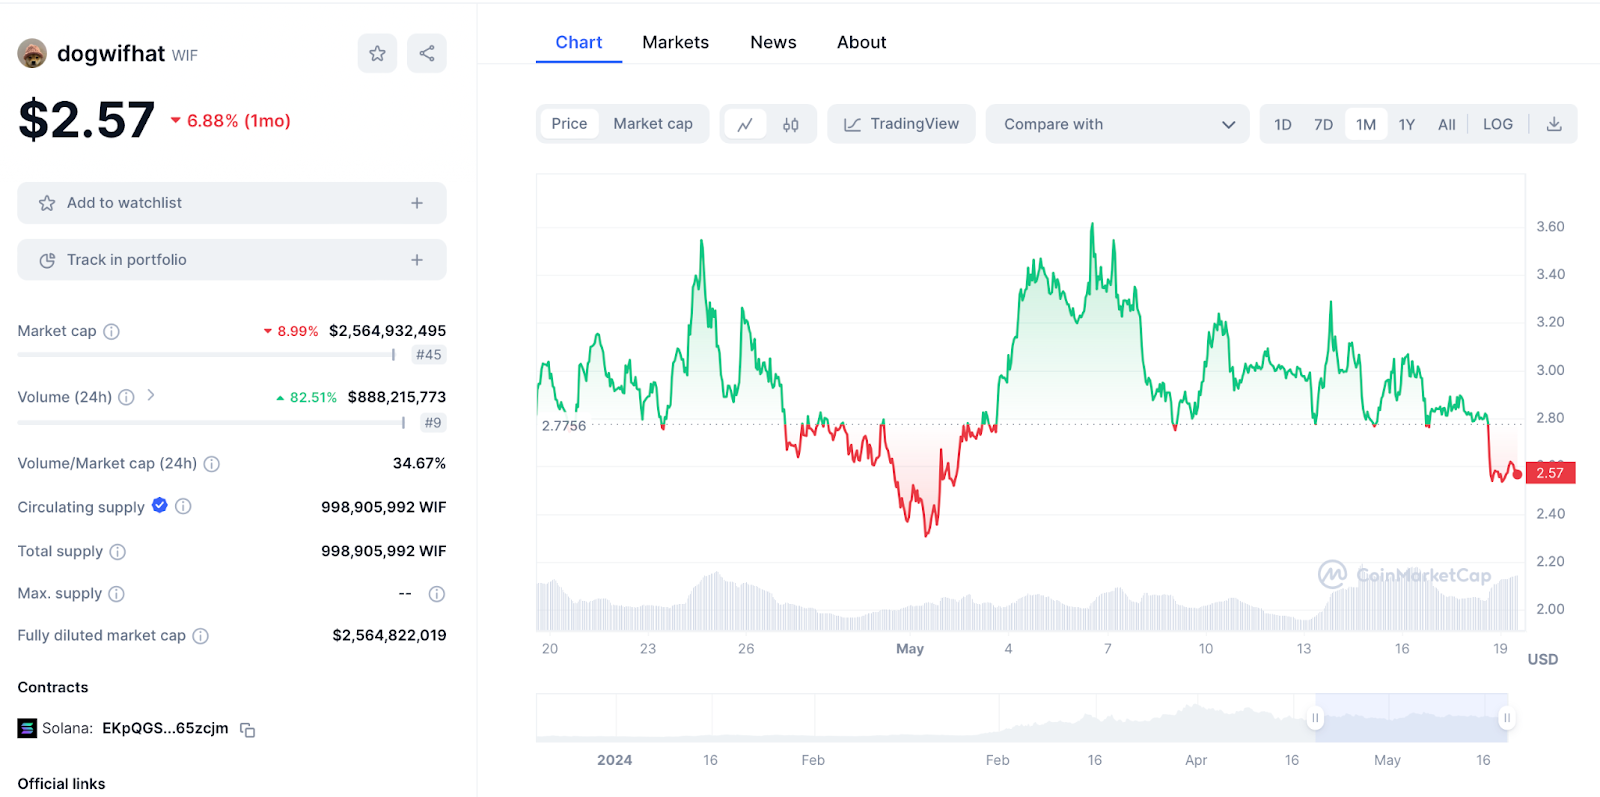Click the info icon beside Max. supply value
Screen dimensions: 1600x797
pos(437,594)
